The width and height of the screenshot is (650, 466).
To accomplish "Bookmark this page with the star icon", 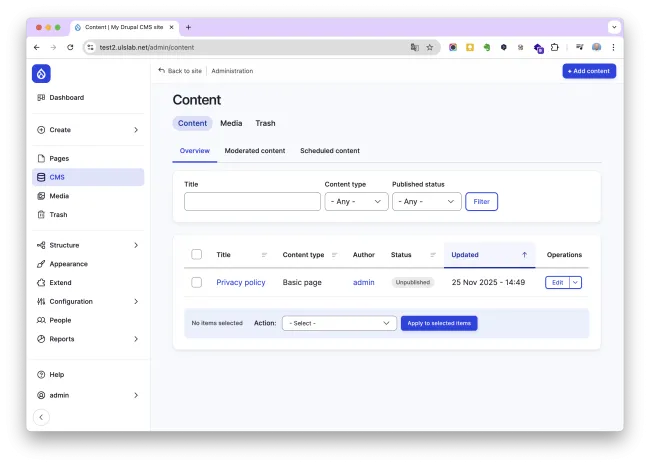I will click(430, 47).
